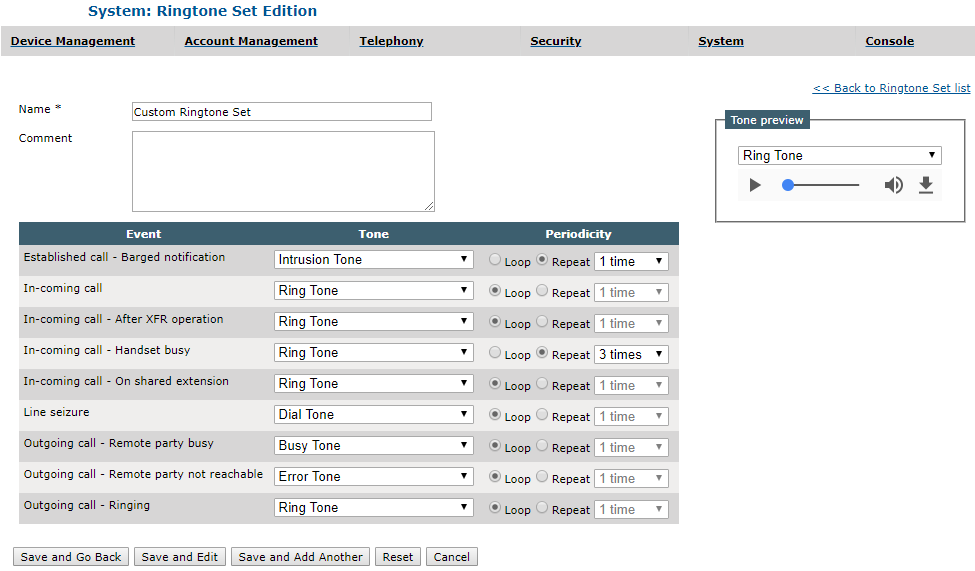Play the tone preview audio
The height and width of the screenshot is (571, 975).
pyautogui.click(x=755, y=185)
